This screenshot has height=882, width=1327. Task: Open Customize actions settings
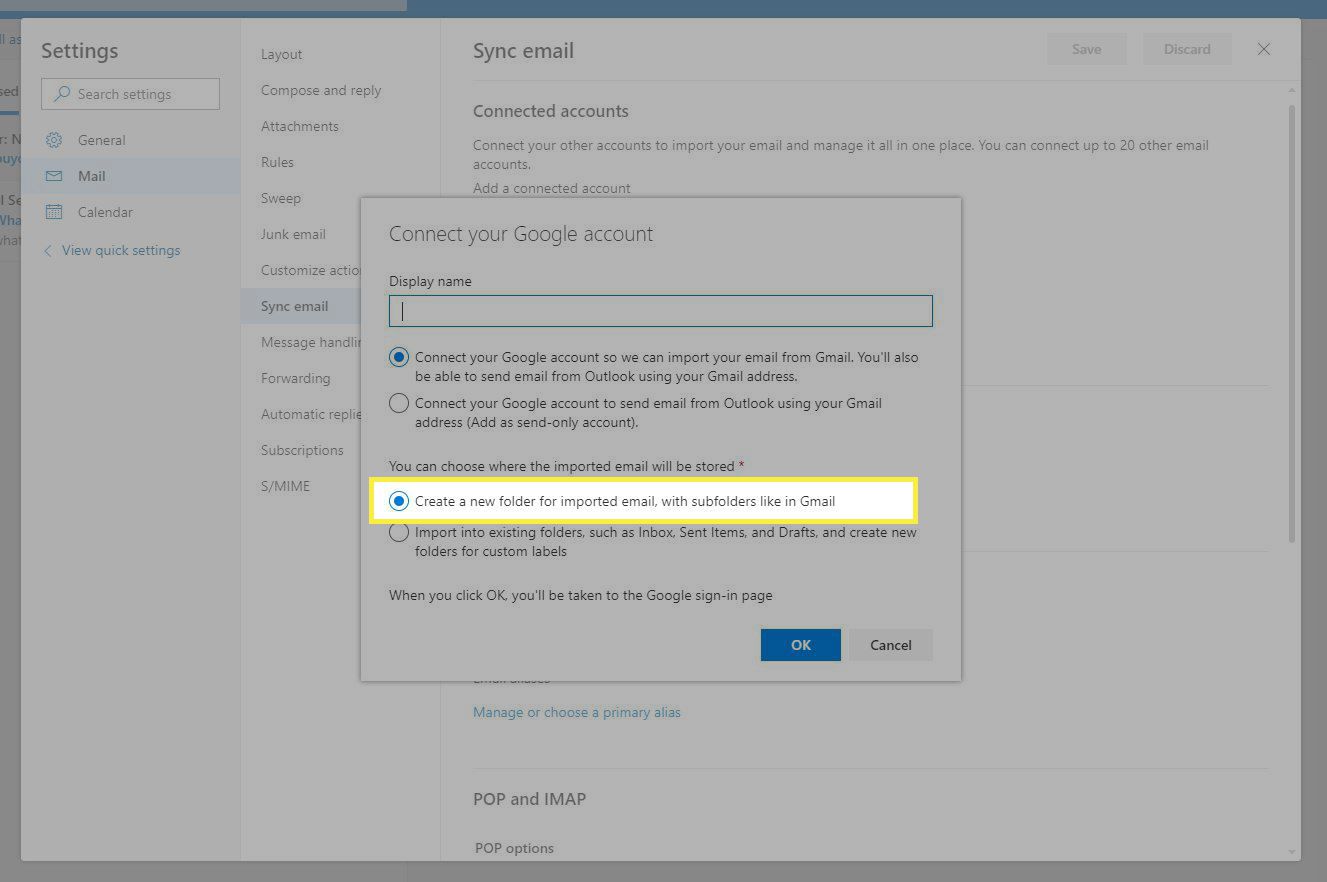pyautogui.click(x=311, y=270)
